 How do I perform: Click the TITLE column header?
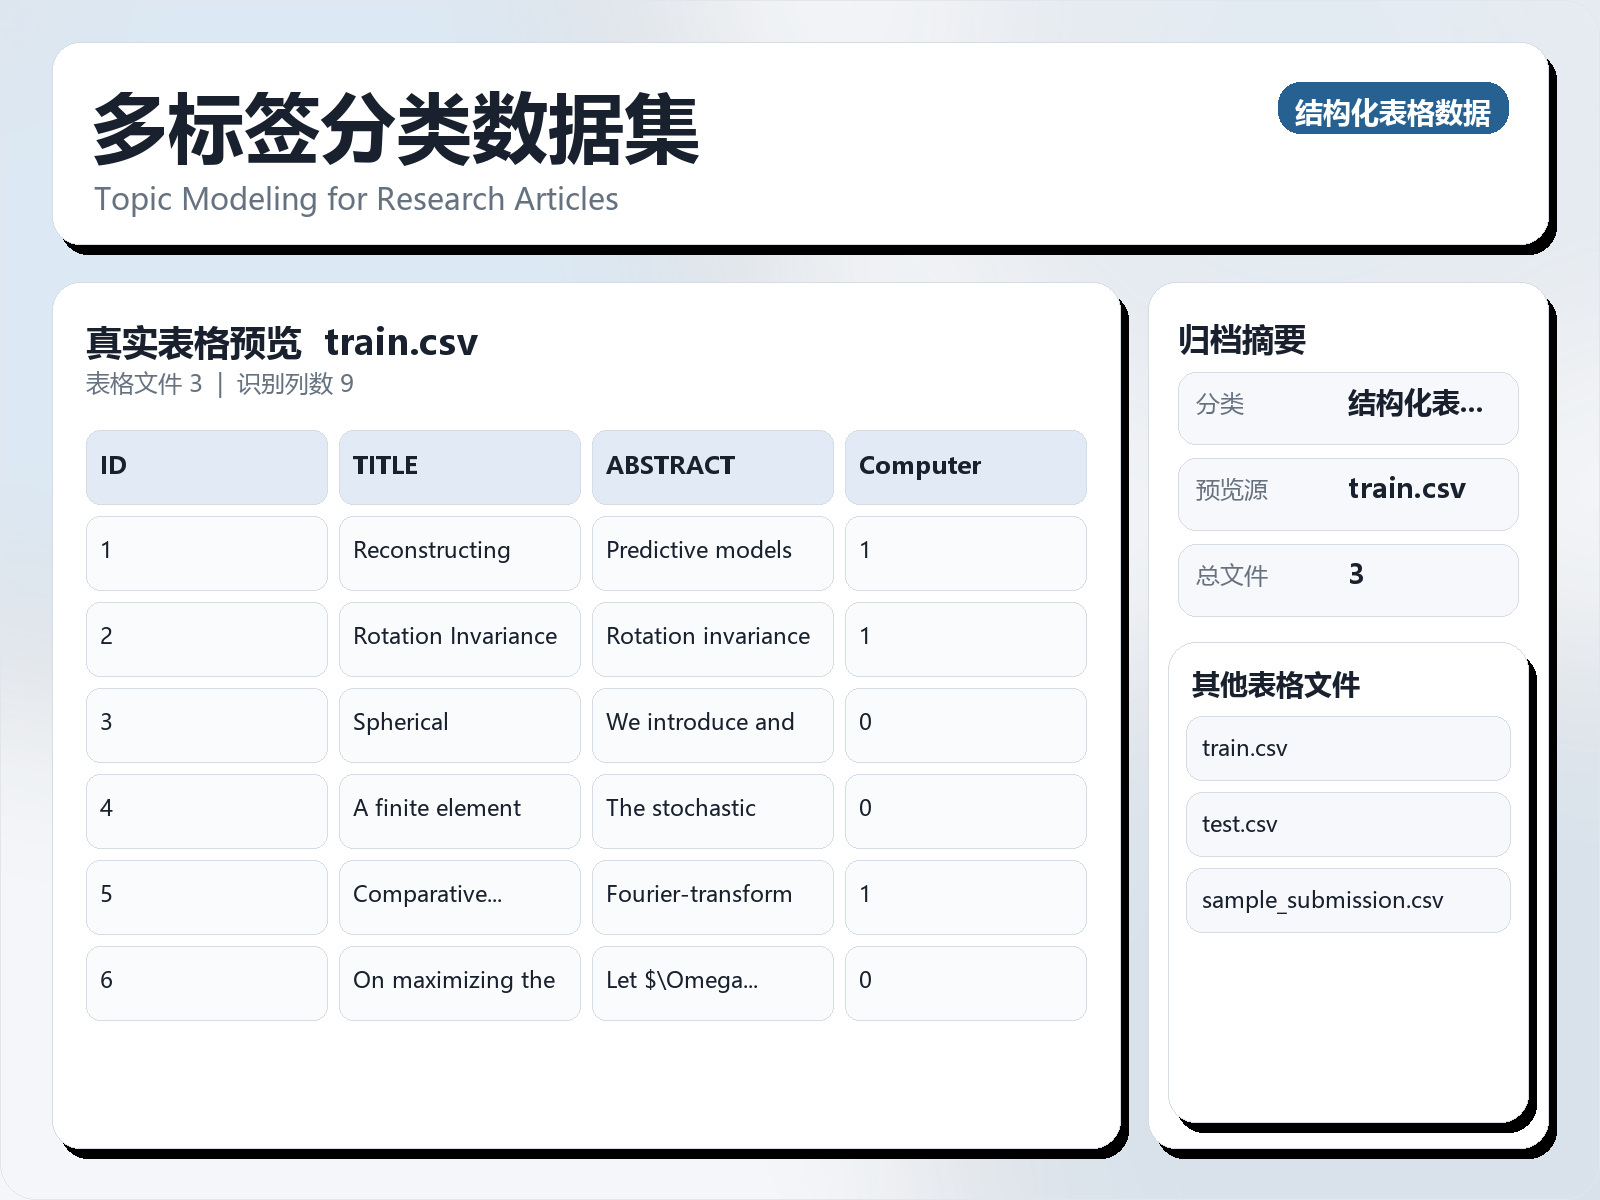(x=459, y=466)
